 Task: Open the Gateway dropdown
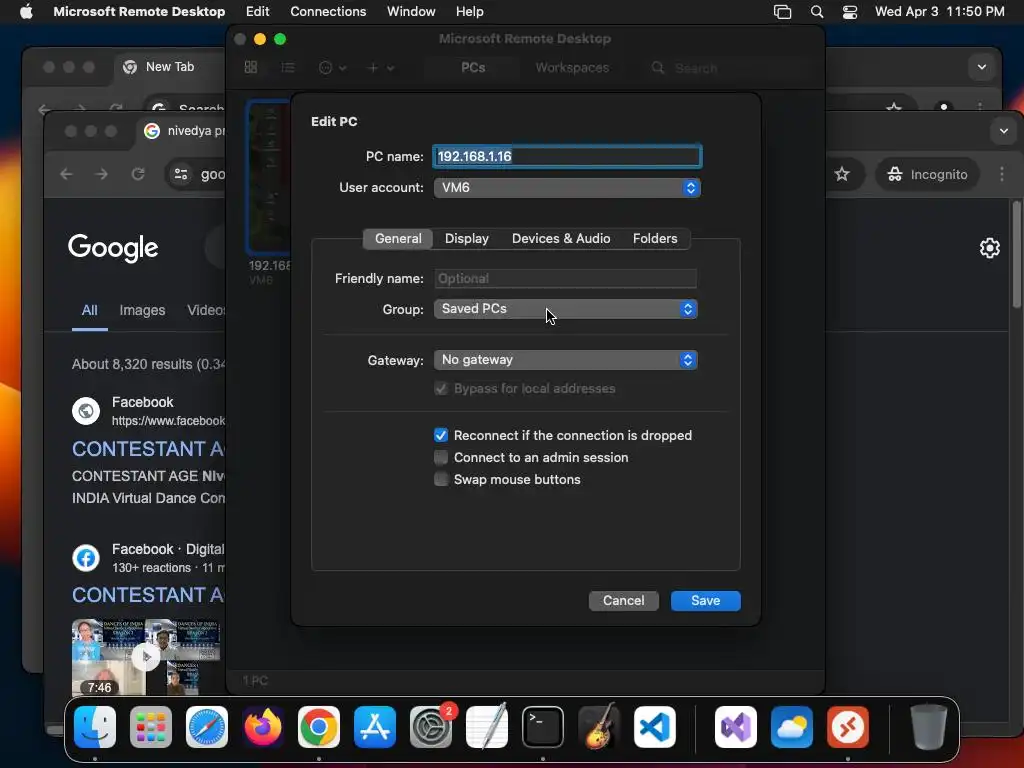[x=565, y=360]
